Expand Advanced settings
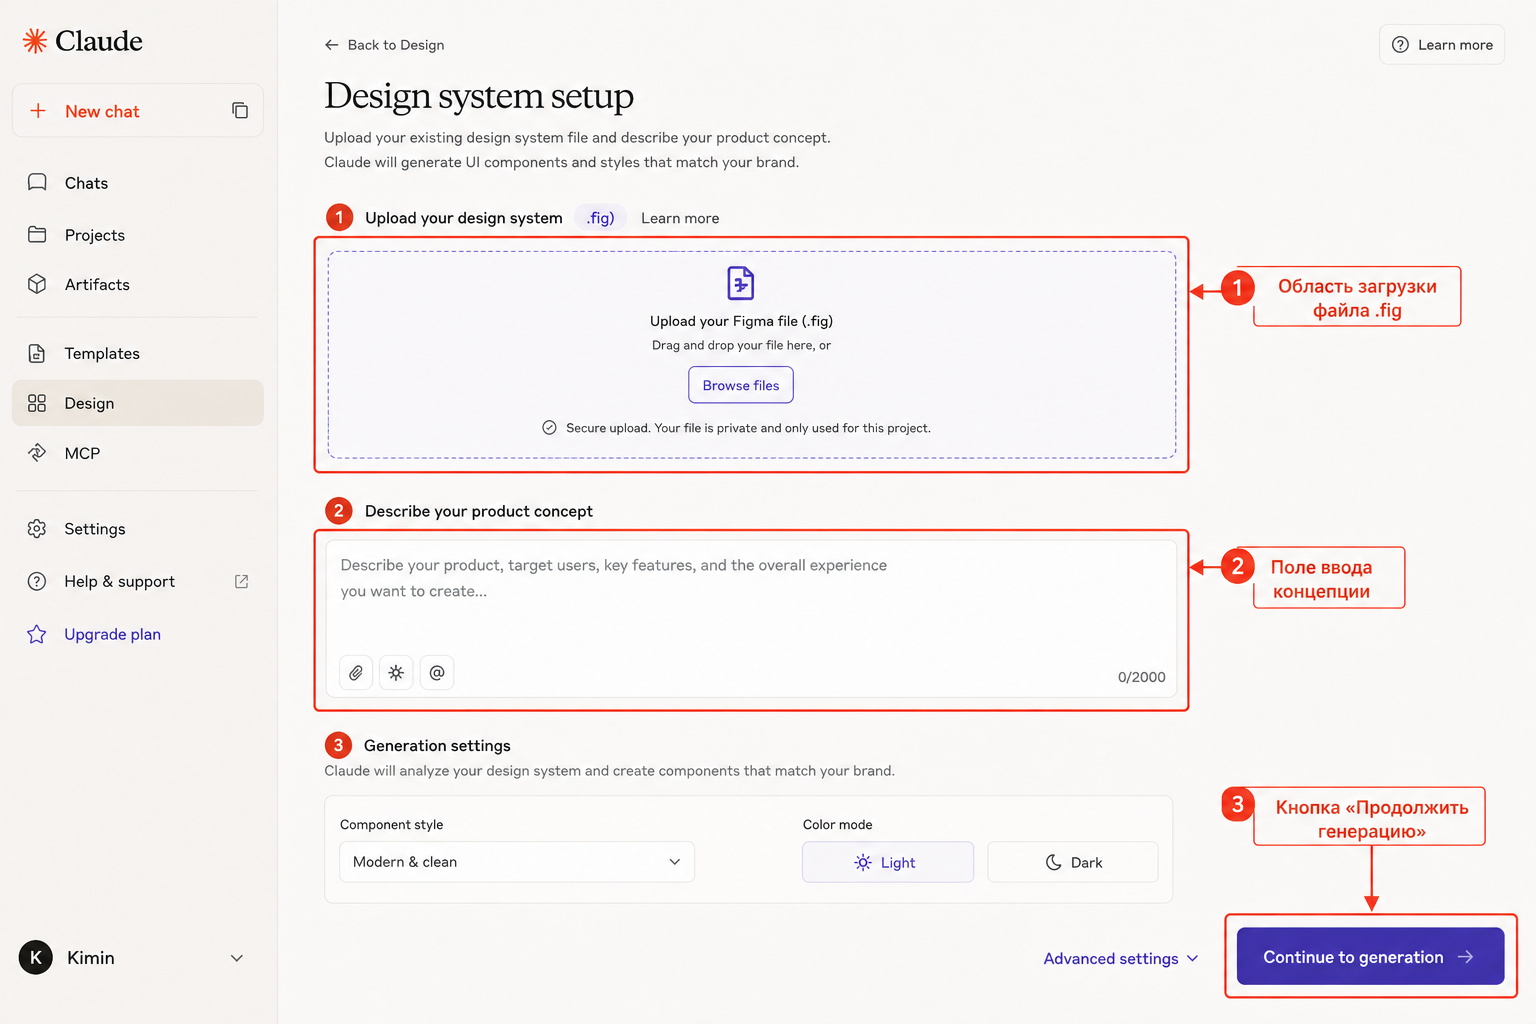The image size is (1536, 1024). click(1121, 958)
